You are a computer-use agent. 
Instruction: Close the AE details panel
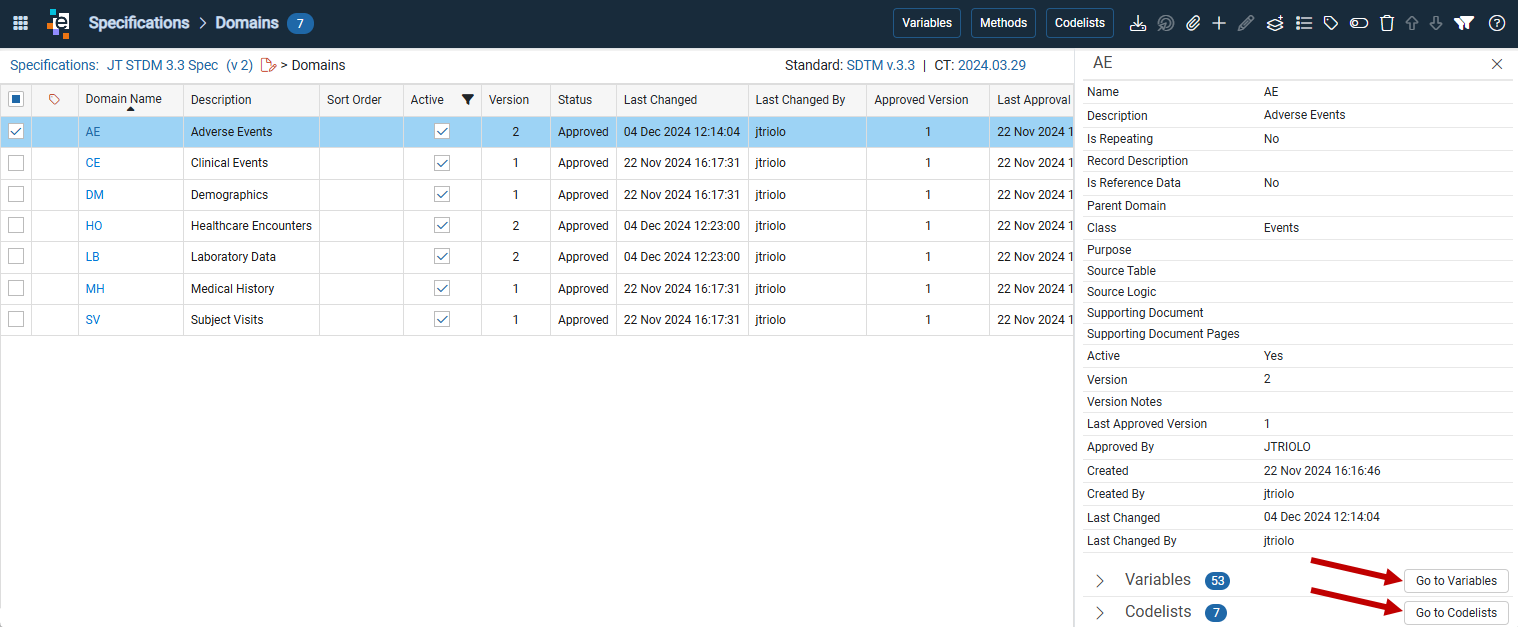point(1497,64)
